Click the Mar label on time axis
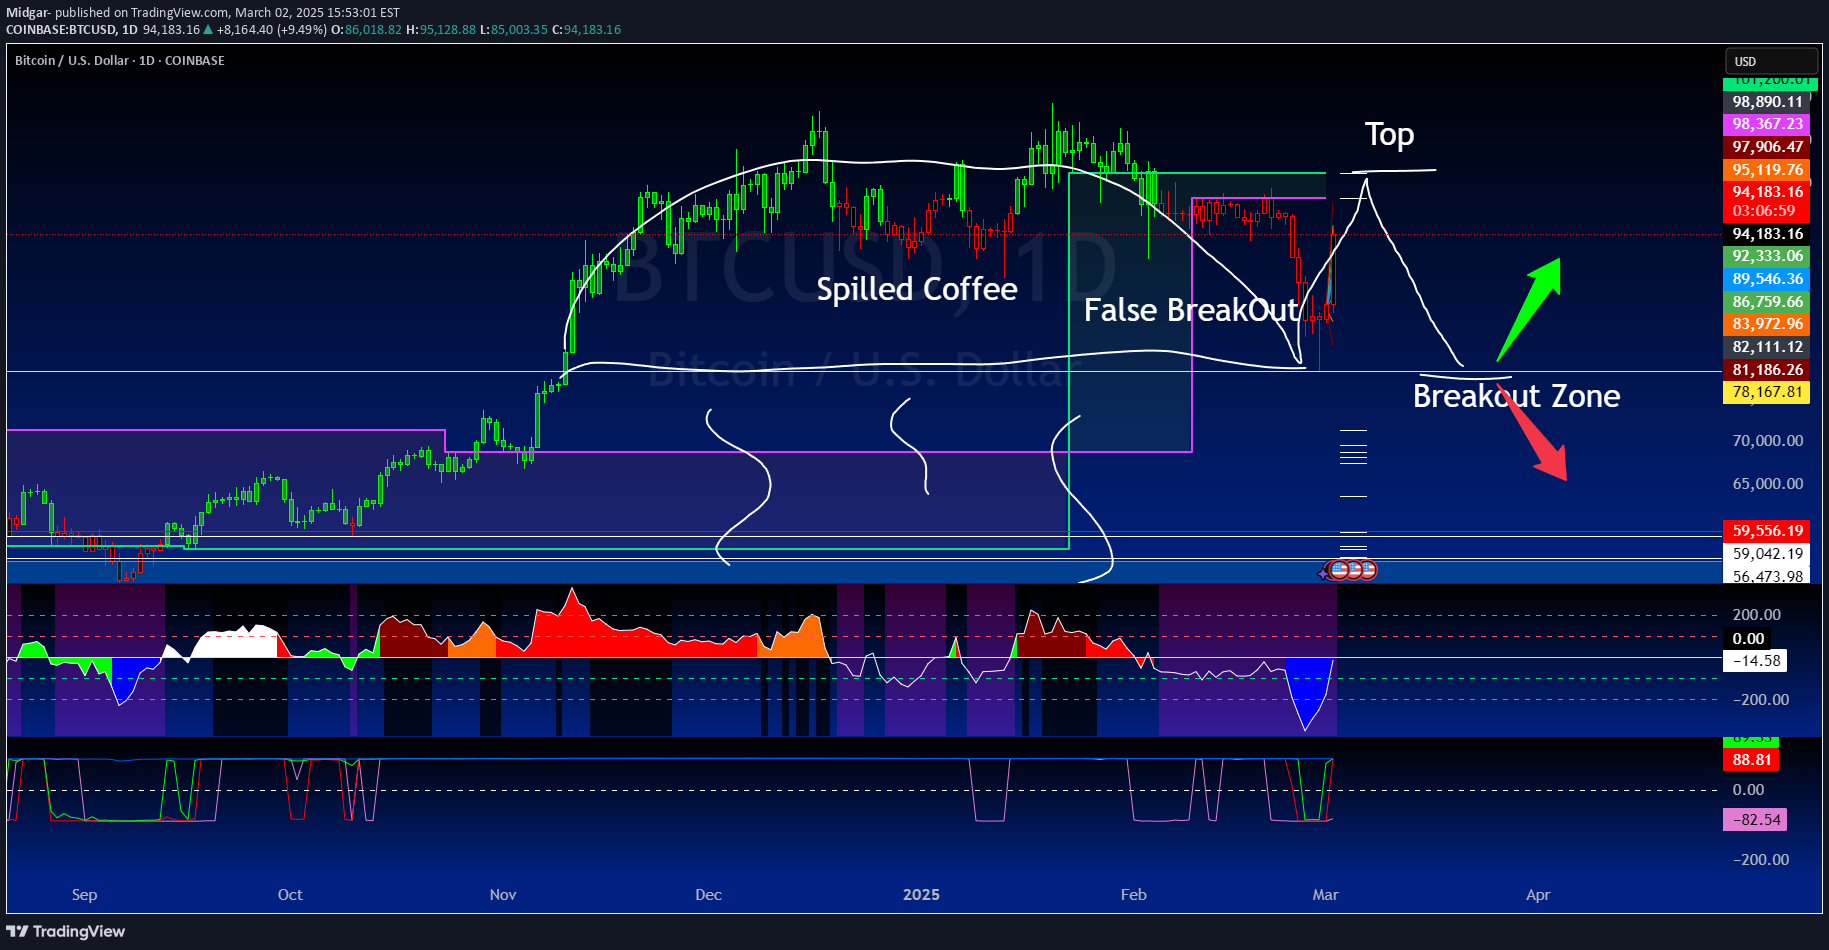The image size is (1829, 950). [1326, 895]
